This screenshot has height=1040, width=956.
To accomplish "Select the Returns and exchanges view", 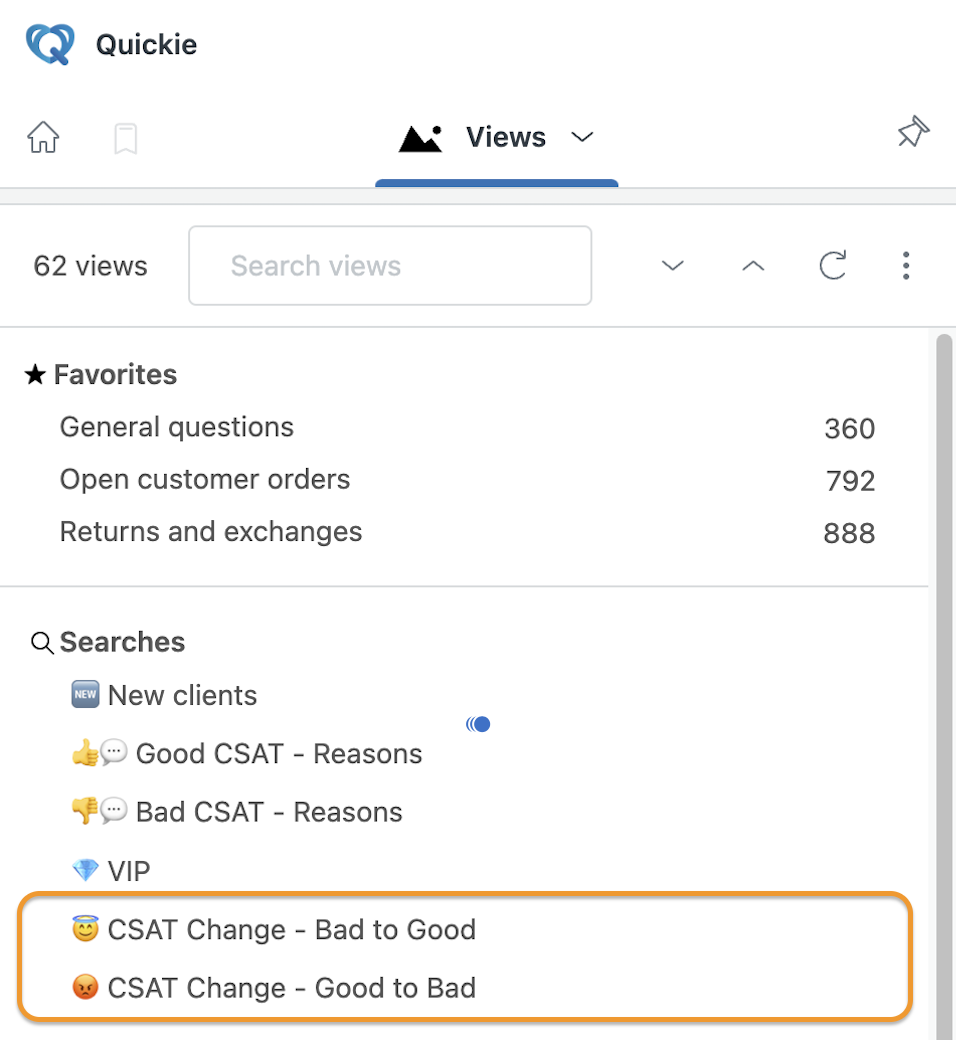I will pos(467,533).
